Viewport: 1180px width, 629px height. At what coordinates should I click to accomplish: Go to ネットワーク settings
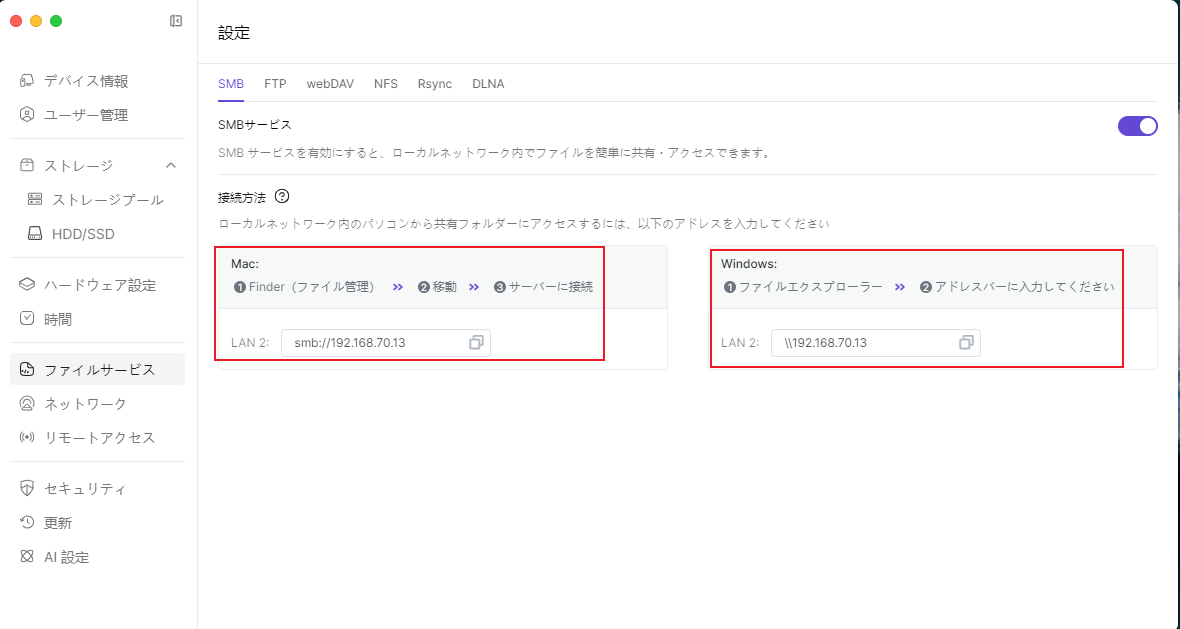tap(85, 404)
